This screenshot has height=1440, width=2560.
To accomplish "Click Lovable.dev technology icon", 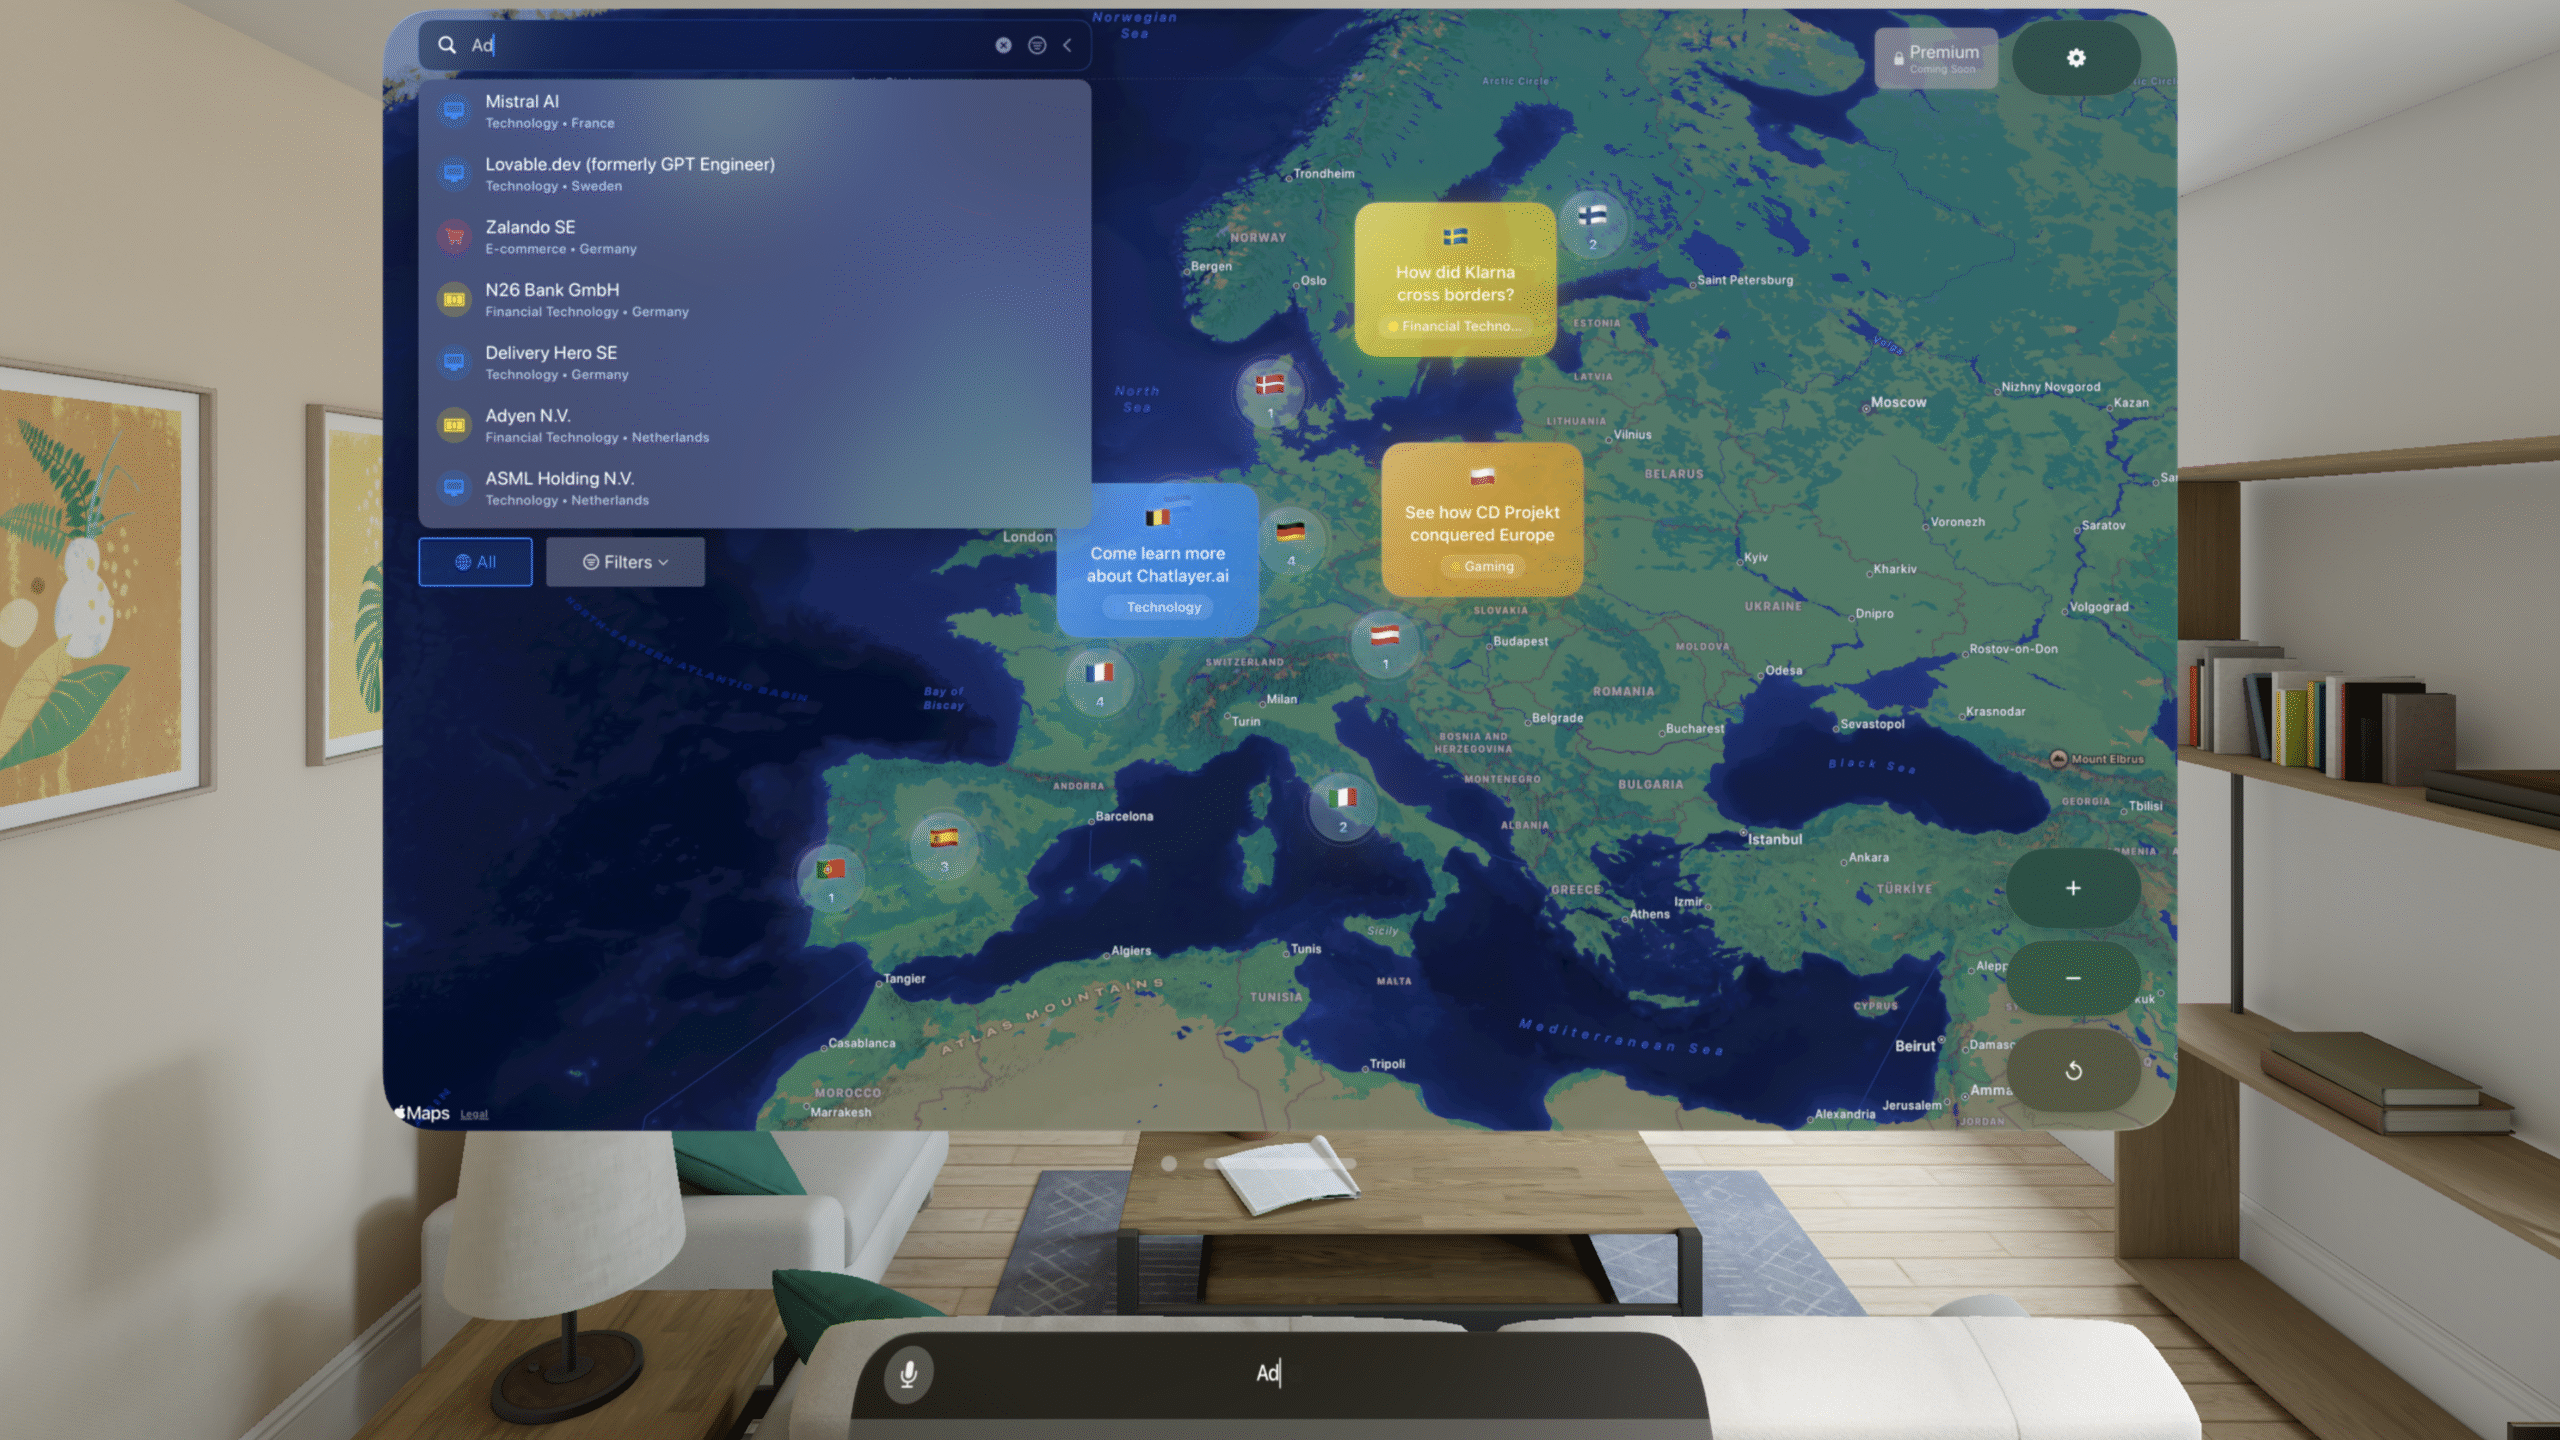I will (x=454, y=174).
